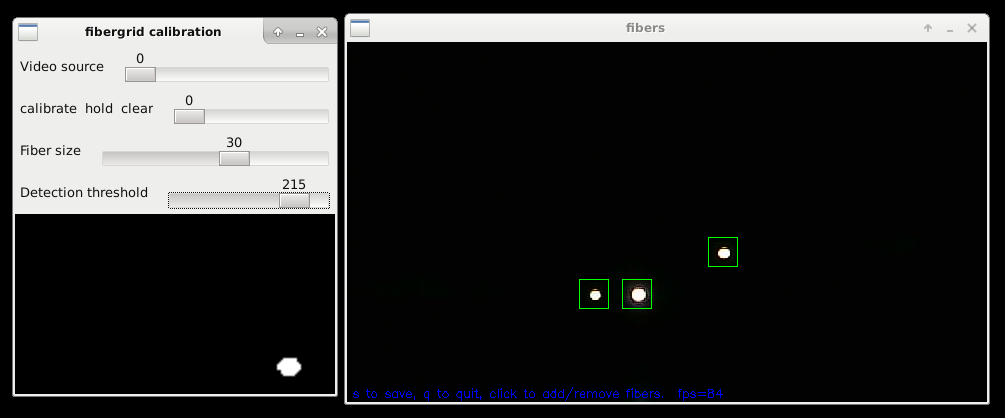Image resolution: width=1005 pixels, height=418 pixels.
Task: Remove the leftmost detected fiber box
Action: point(594,294)
